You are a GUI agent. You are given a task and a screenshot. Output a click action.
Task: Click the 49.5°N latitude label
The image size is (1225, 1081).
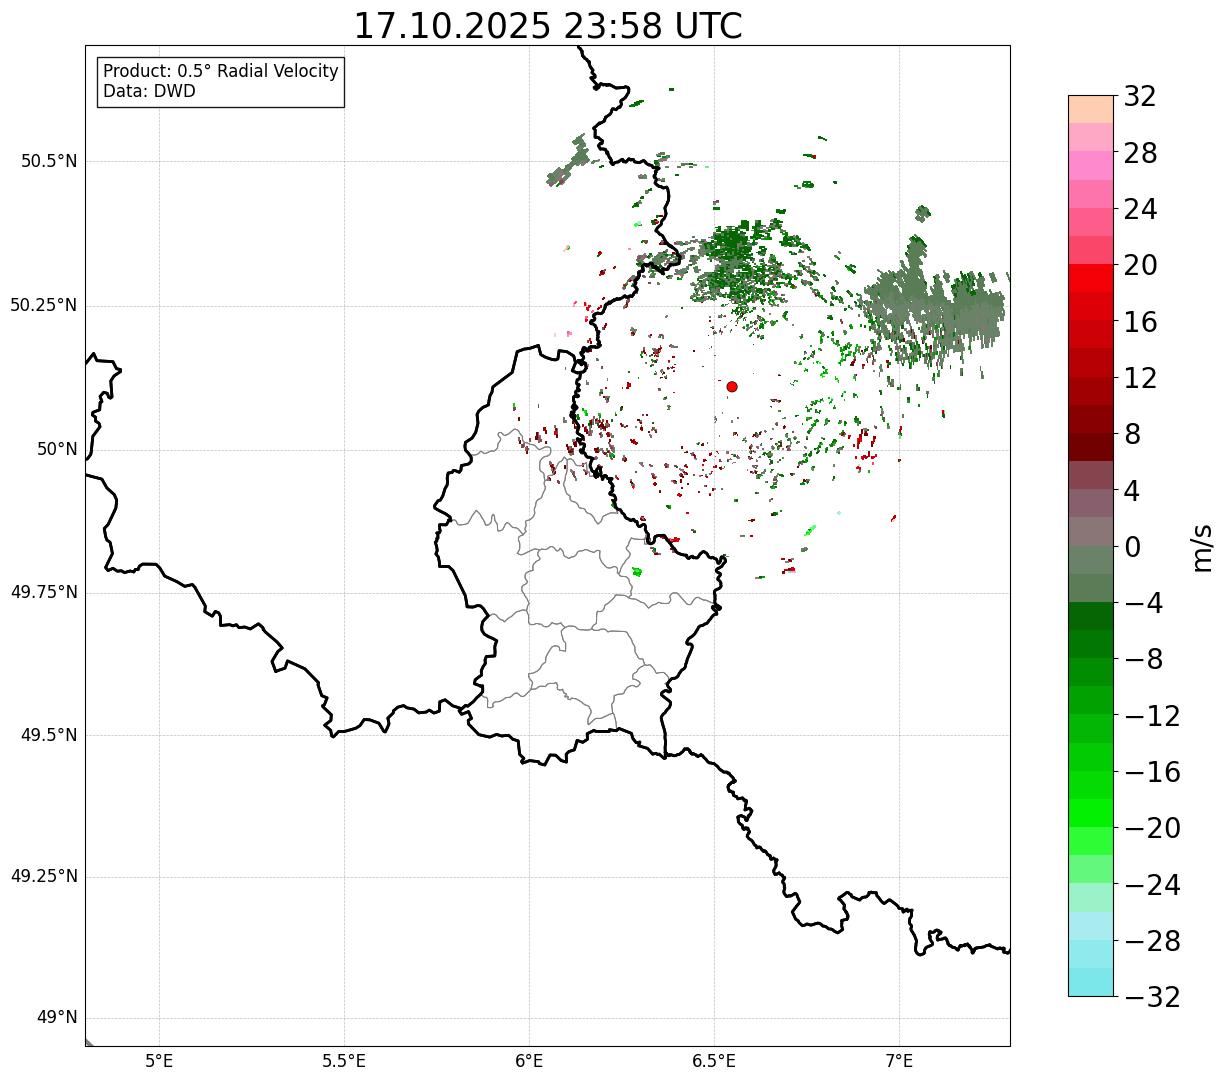pyautogui.click(x=49, y=735)
